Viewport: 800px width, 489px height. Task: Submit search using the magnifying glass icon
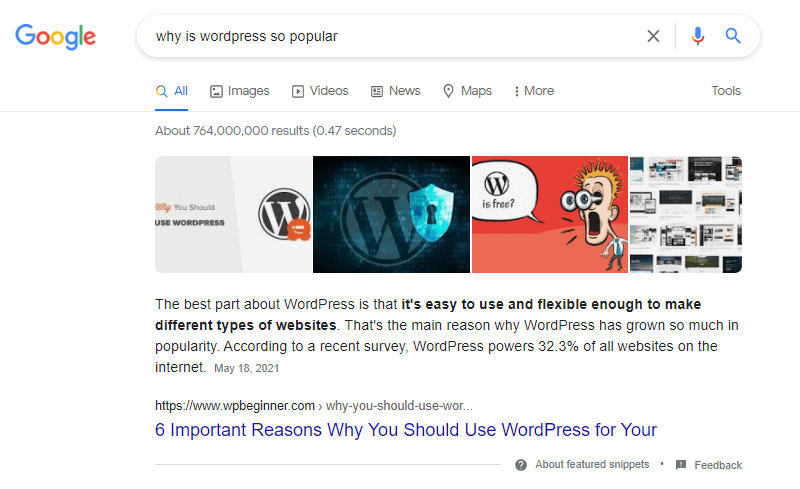point(733,36)
